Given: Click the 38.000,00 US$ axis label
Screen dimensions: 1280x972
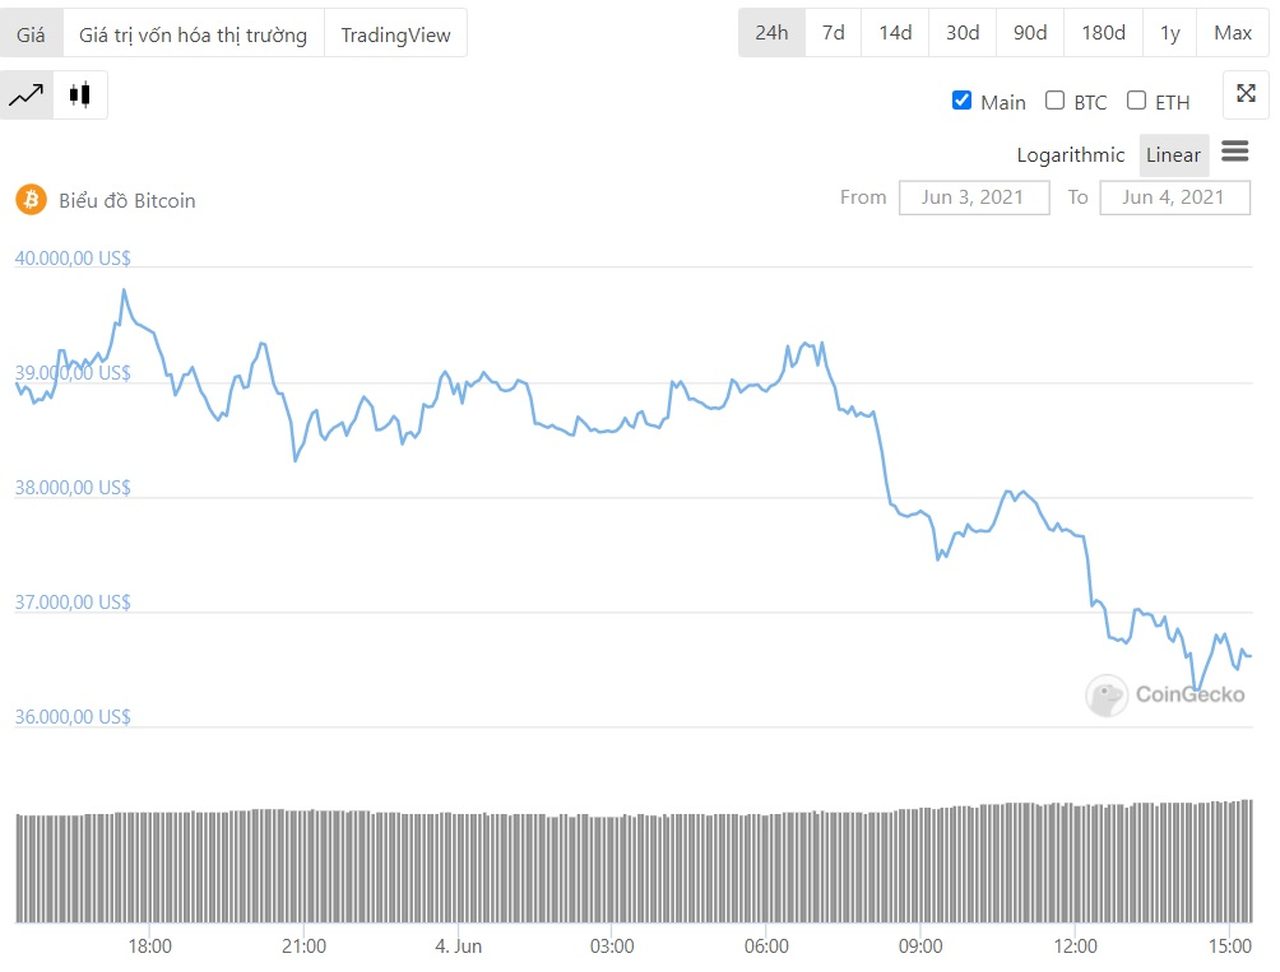Looking at the screenshot, I should (72, 487).
